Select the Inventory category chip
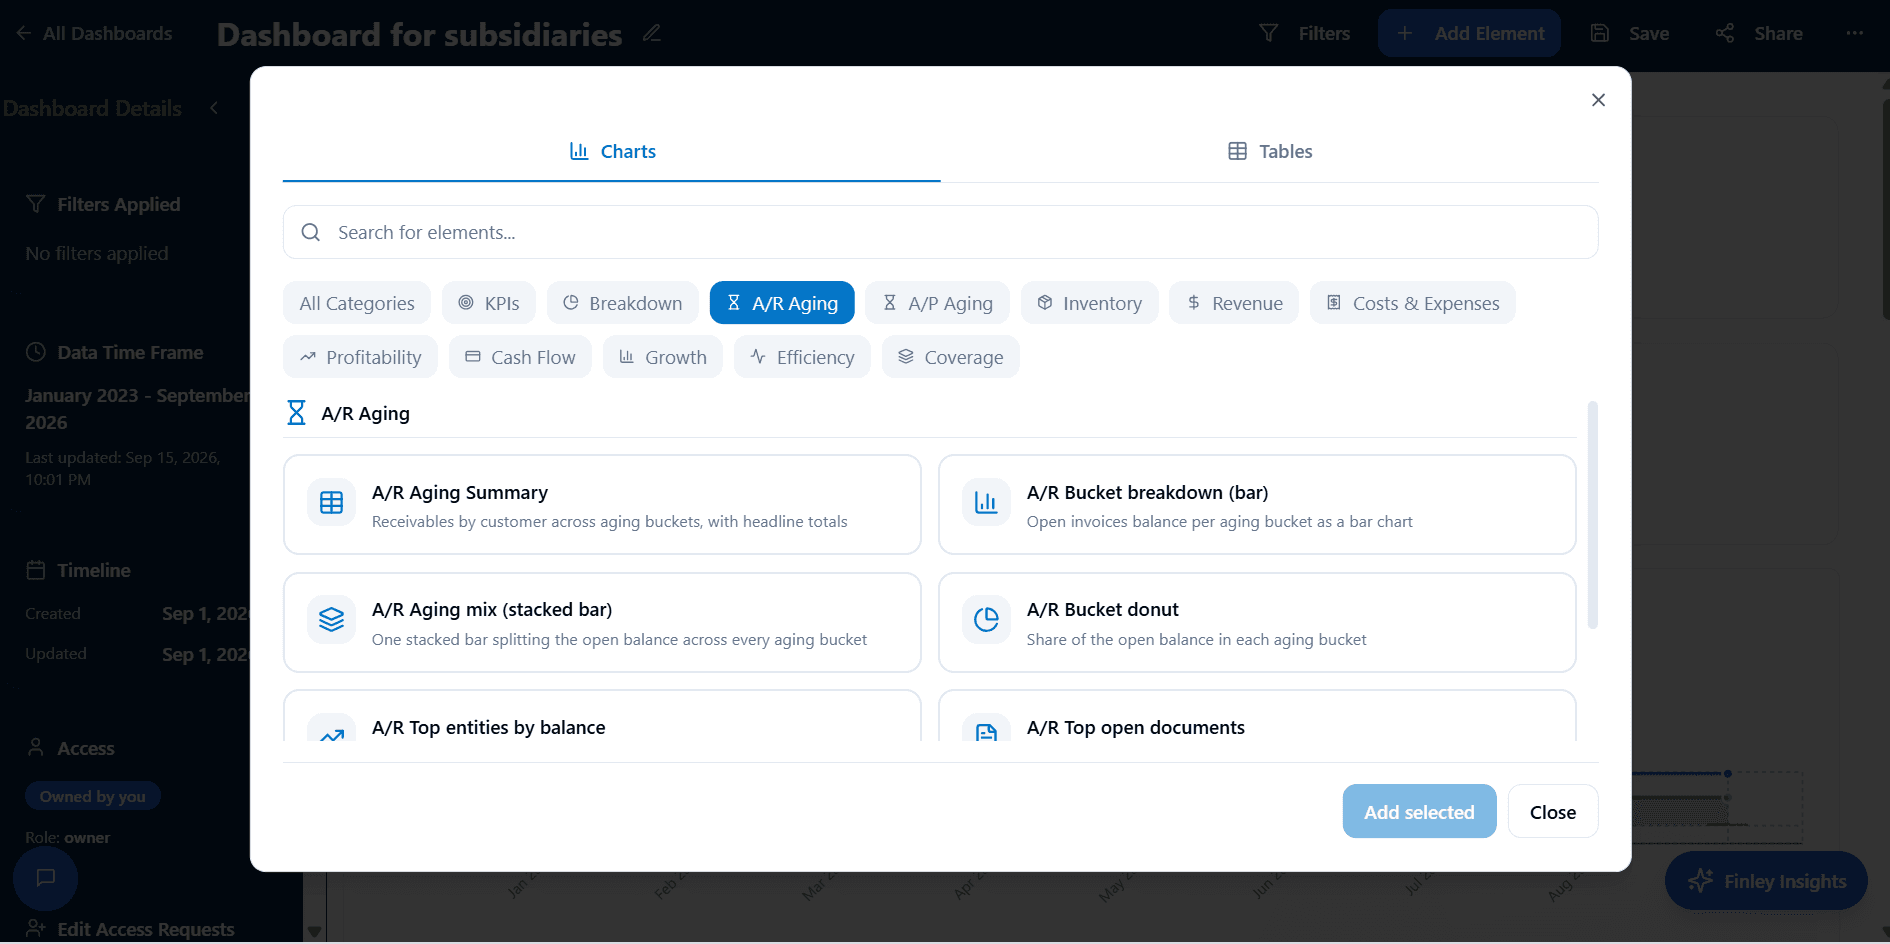 click(1089, 303)
